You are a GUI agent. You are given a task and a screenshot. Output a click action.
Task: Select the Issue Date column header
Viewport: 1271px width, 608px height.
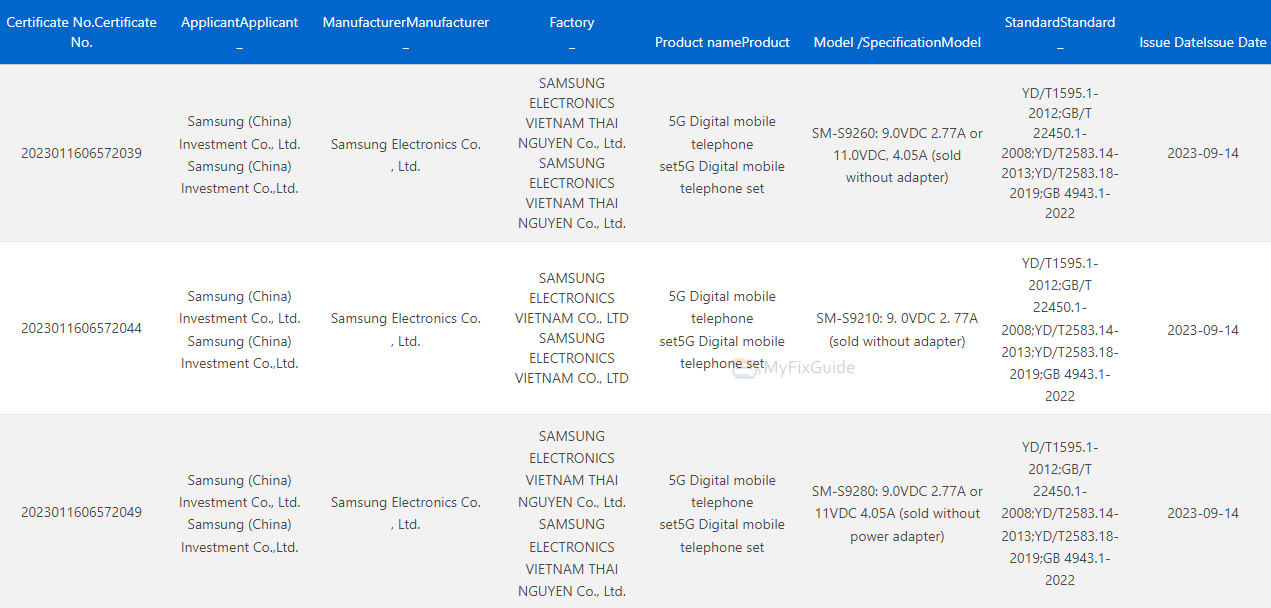tap(1202, 42)
